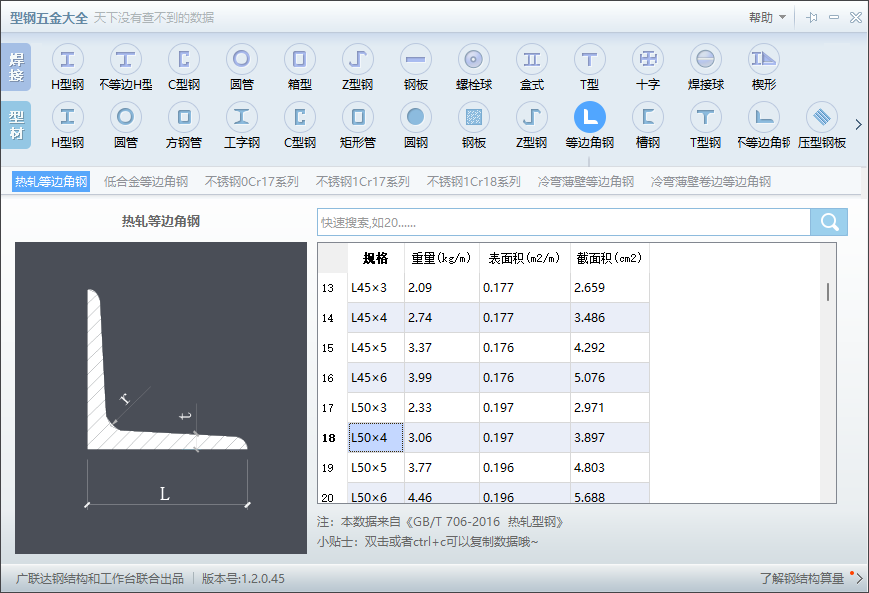Pin the window with pushpin icon

[x=812, y=18]
